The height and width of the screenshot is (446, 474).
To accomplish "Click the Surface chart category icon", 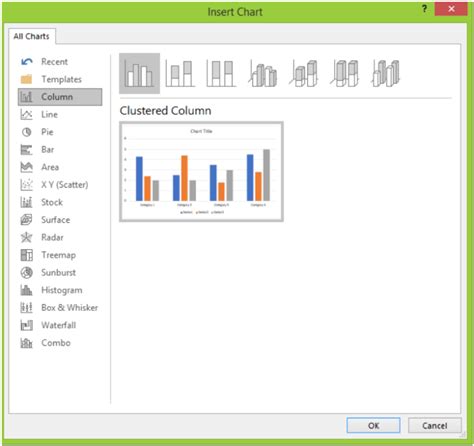I will point(27,220).
